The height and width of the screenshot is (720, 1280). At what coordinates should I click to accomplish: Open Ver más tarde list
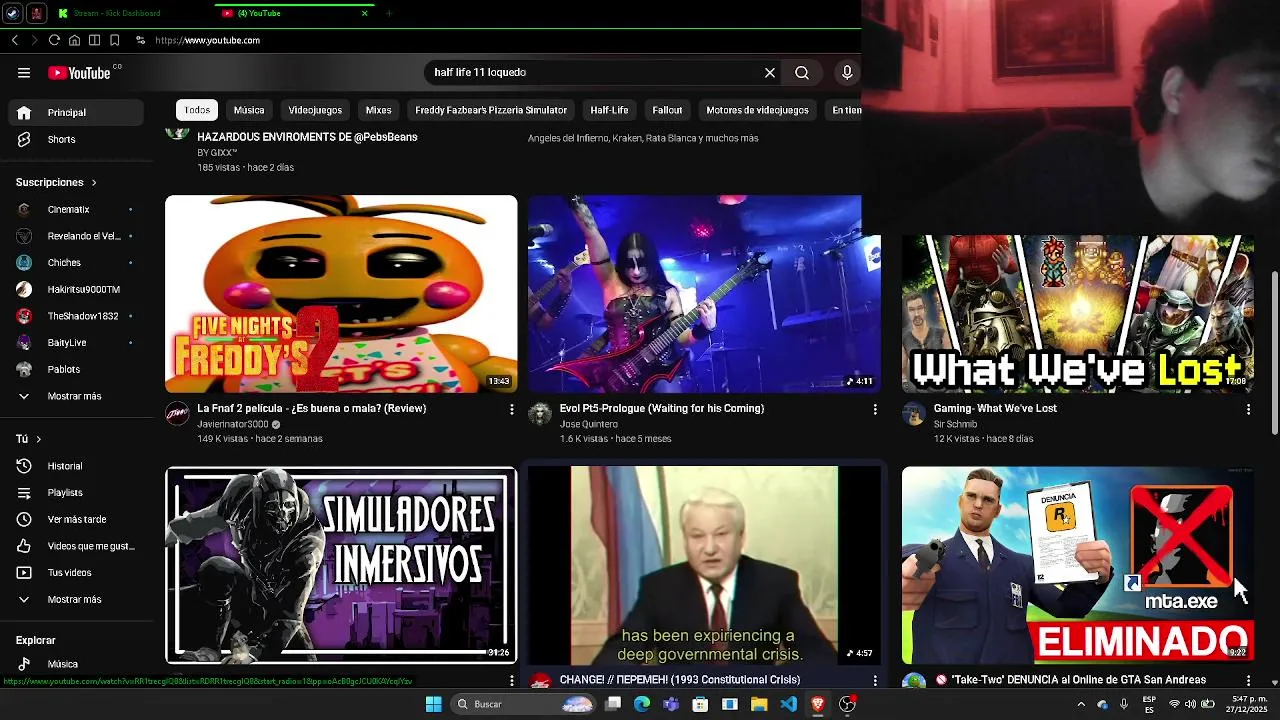pyautogui.click(x=76, y=519)
